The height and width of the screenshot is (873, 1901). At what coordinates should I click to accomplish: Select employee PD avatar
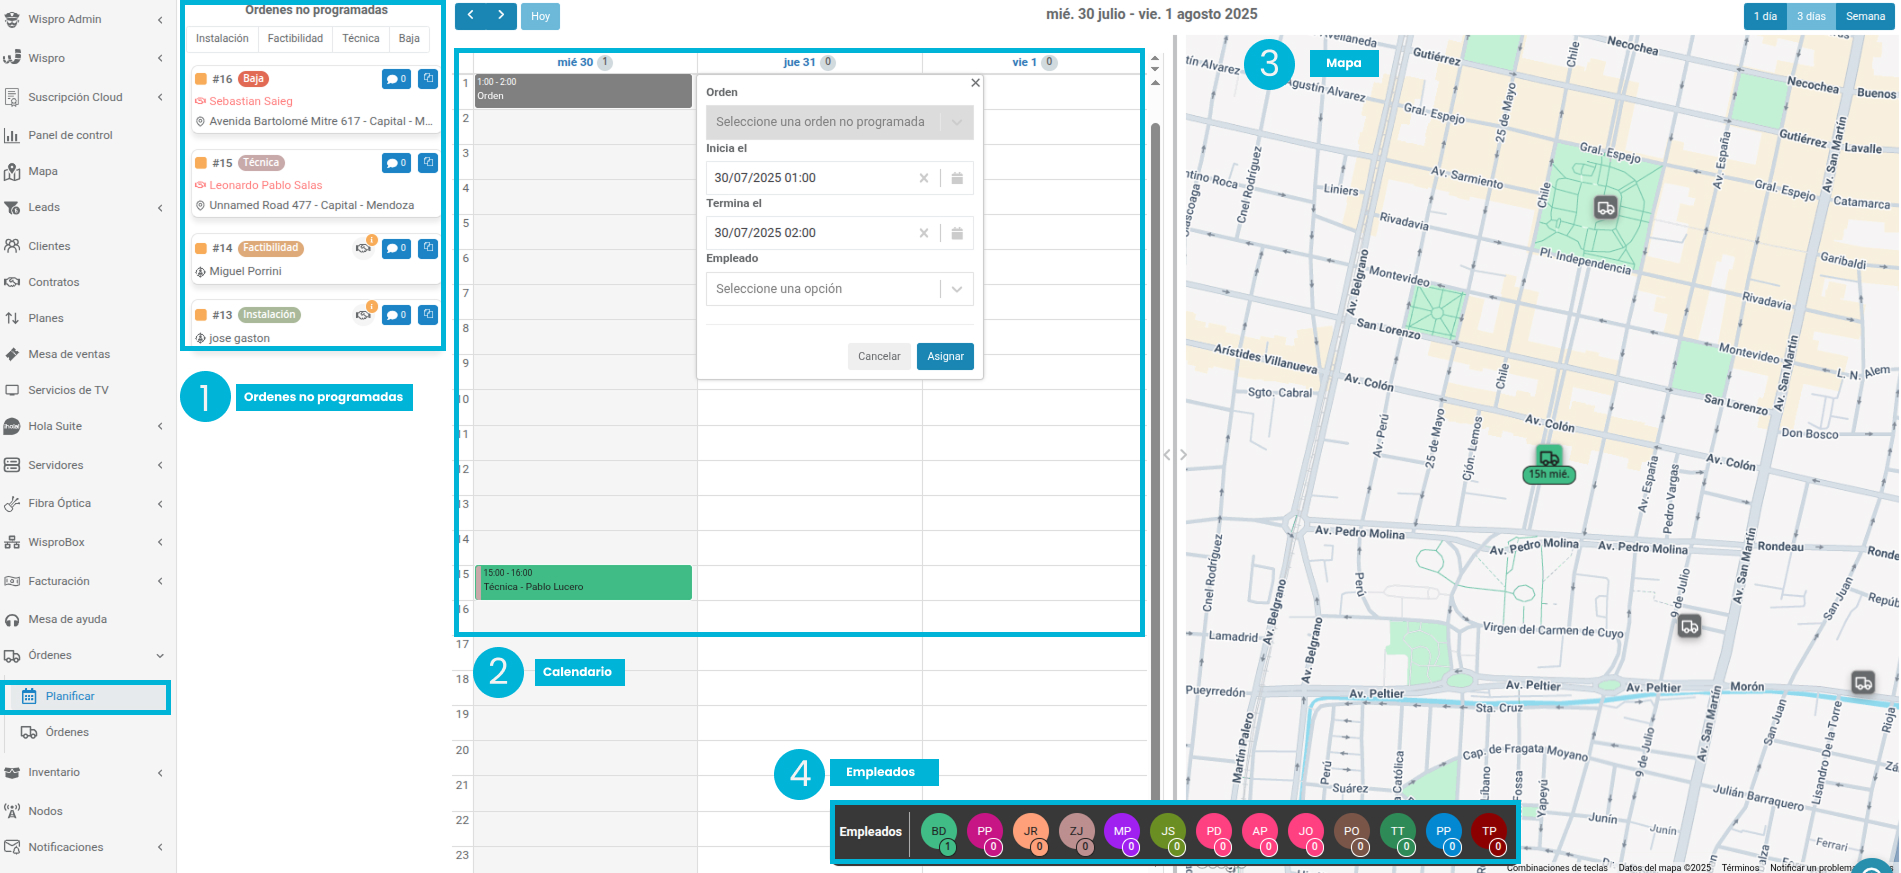click(1214, 832)
